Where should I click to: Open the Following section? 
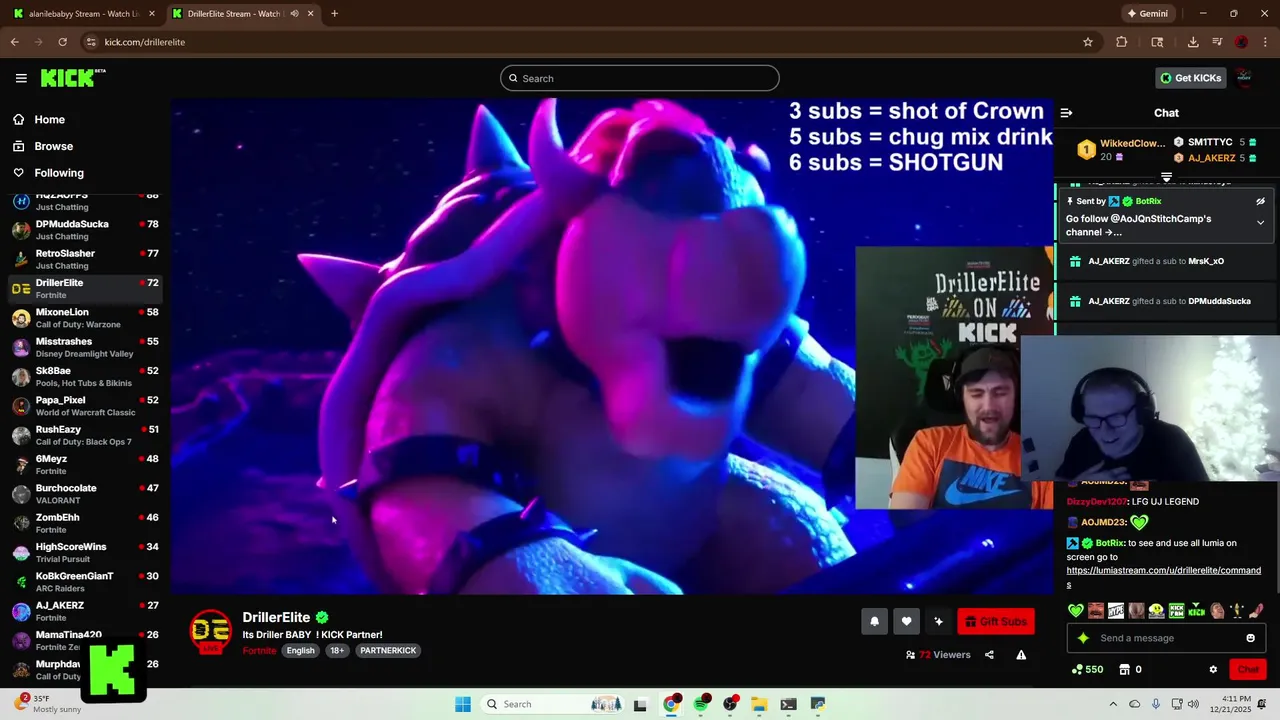coord(59,173)
